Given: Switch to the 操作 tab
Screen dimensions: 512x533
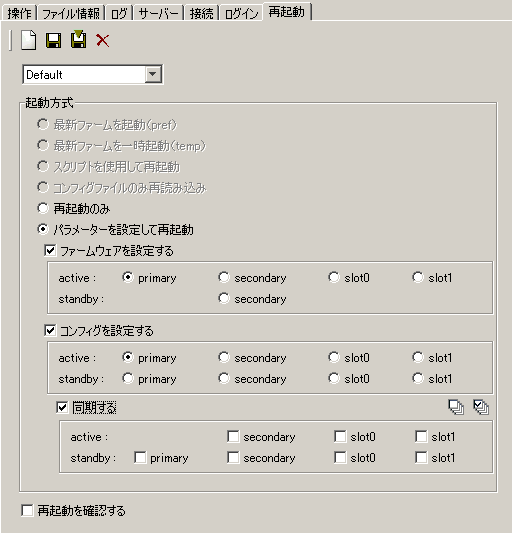Looking at the screenshot, I should click(x=19, y=14).
